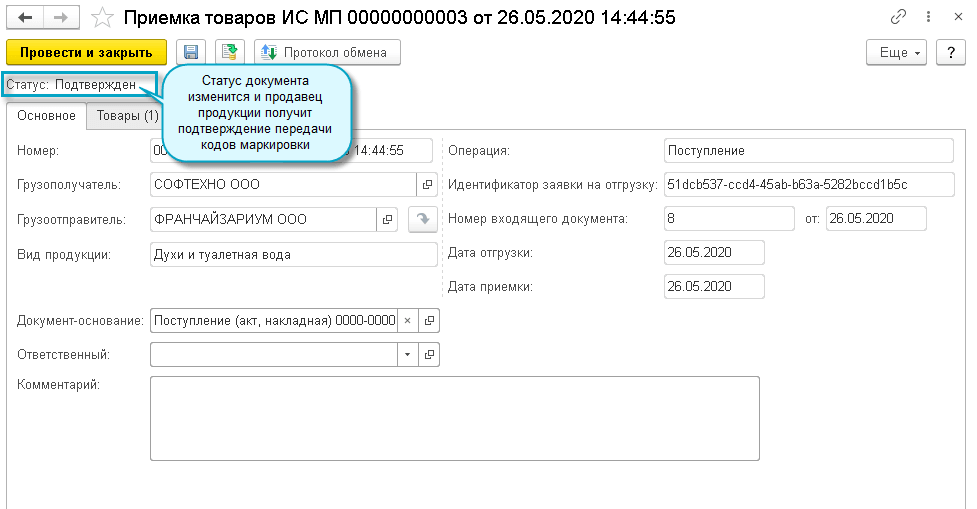Expand the Ответственный dropdown list
Screen dimensions: 977x509
click(x=407, y=355)
